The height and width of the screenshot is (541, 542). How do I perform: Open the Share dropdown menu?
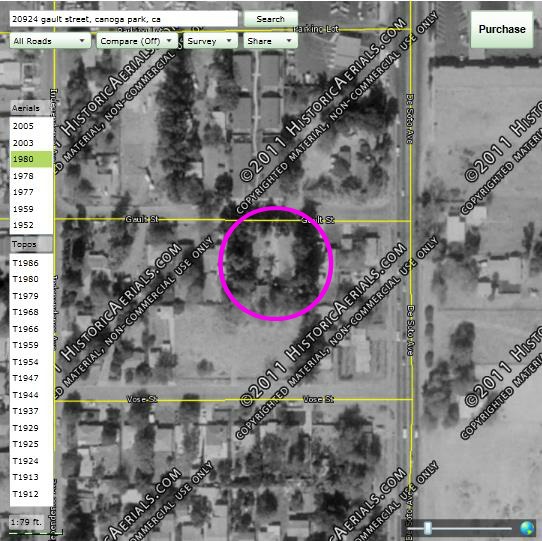(270, 41)
